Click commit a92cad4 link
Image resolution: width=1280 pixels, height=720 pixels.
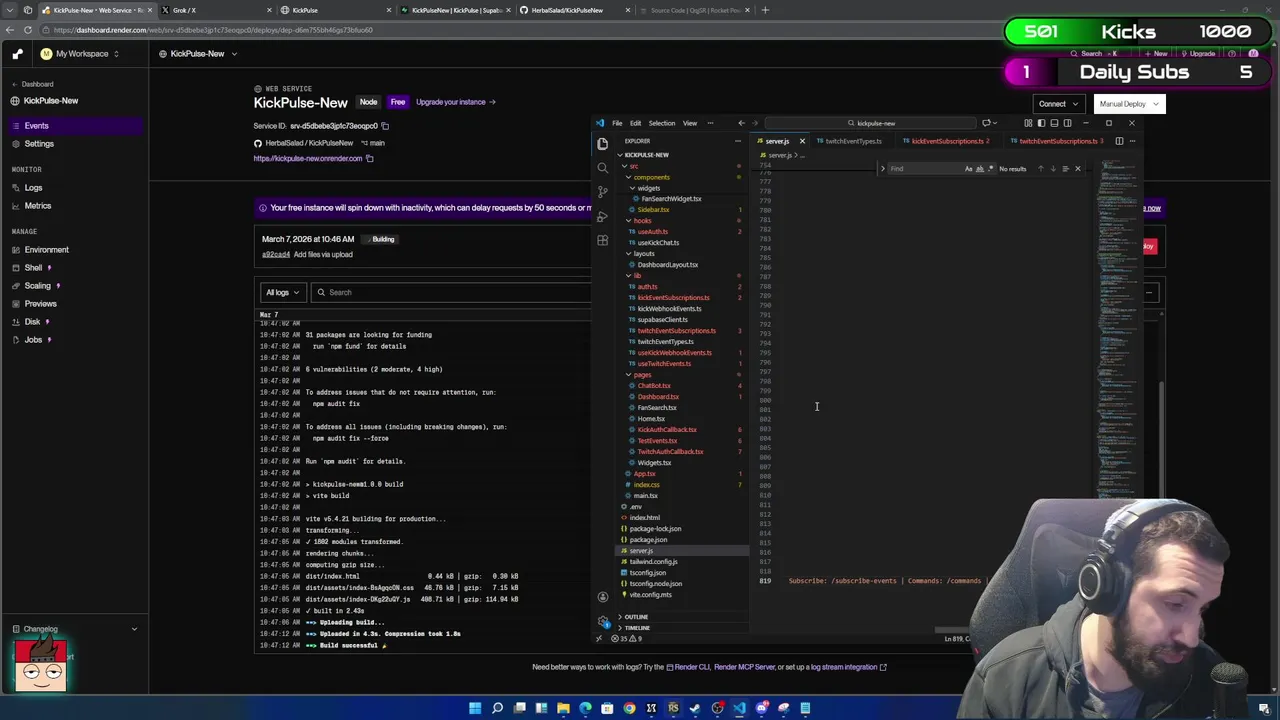[276, 254]
